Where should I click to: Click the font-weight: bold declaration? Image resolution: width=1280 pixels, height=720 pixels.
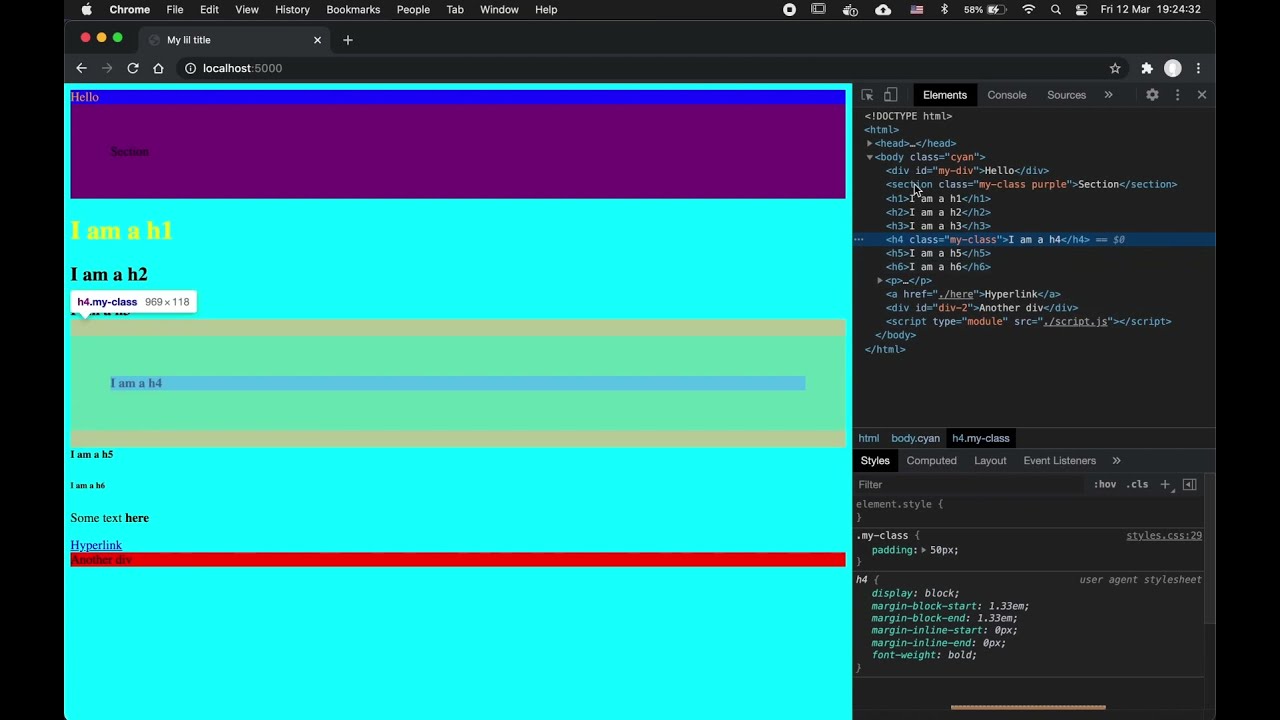[x=924, y=655]
